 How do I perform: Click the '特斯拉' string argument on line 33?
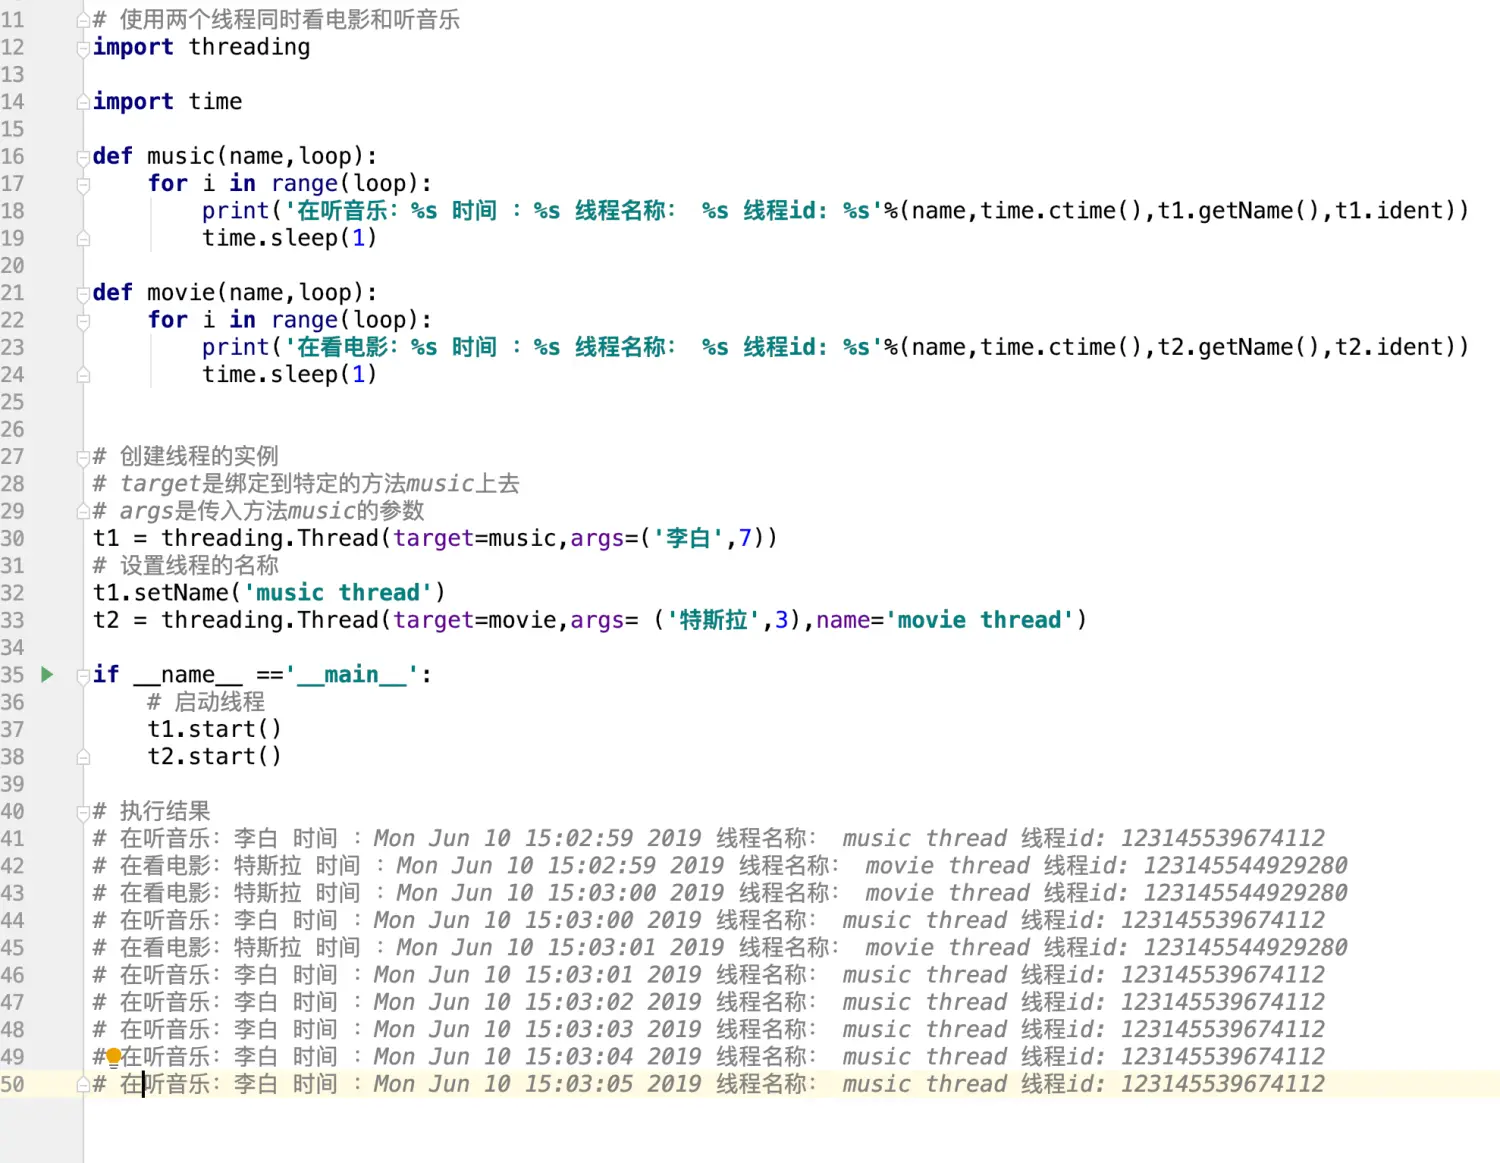(713, 620)
